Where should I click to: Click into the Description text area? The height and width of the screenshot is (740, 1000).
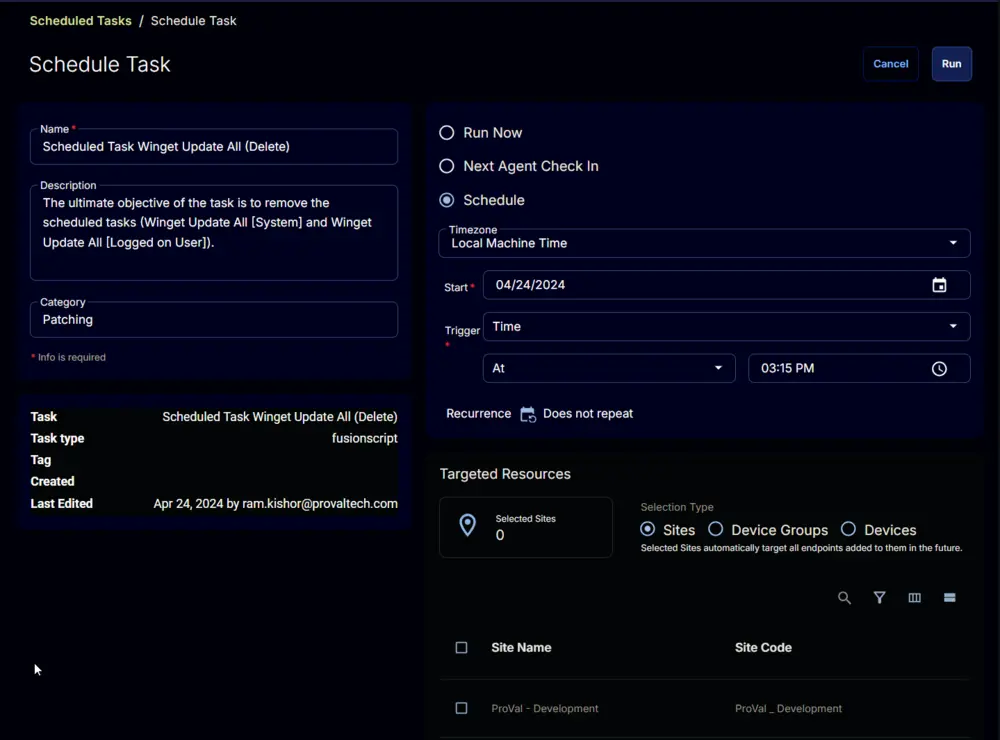click(214, 233)
